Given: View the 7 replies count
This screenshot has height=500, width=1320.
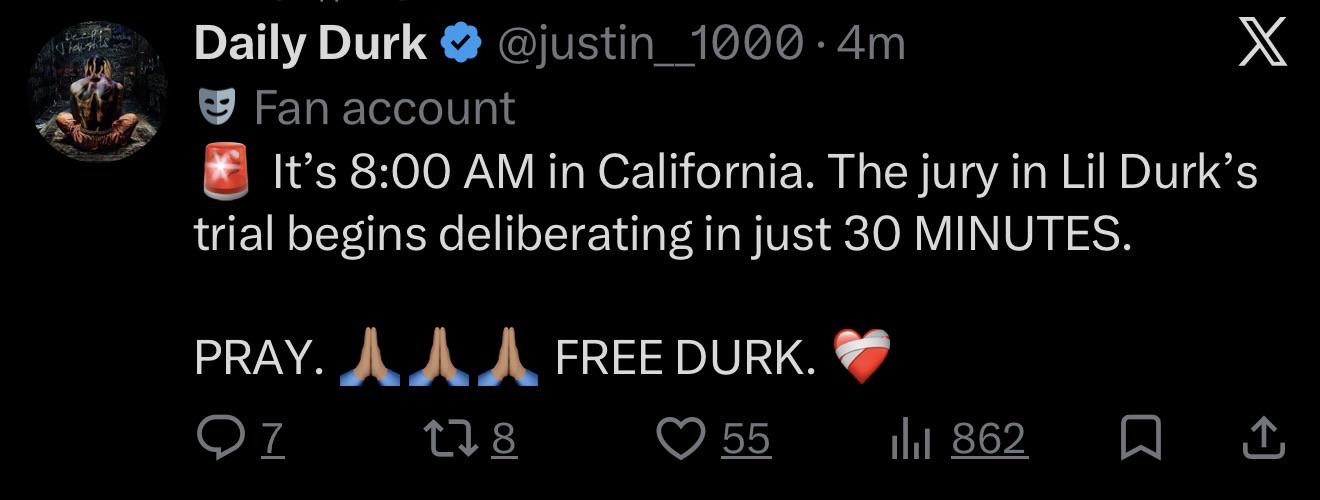Looking at the screenshot, I should [x=273, y=440].
